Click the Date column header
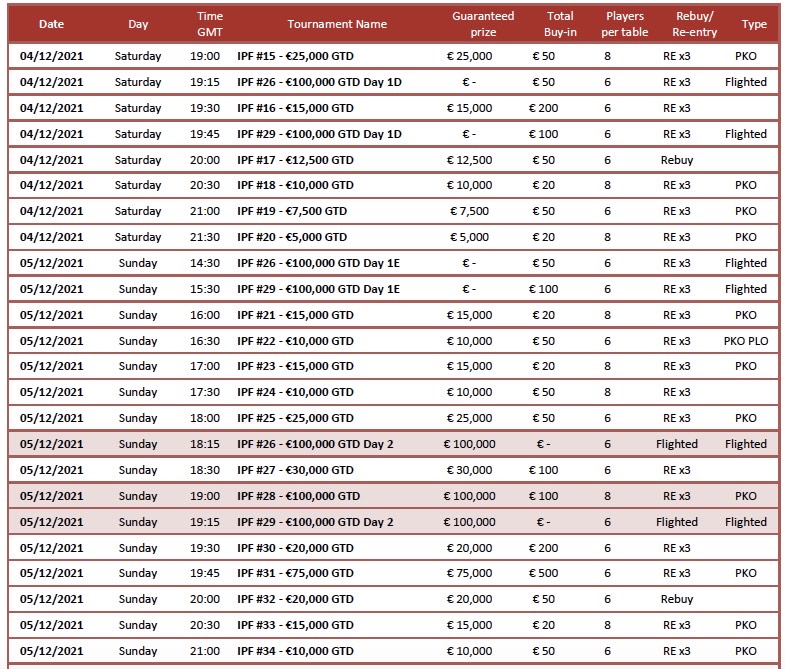The width and height of the screenshot is (785, 669). (x=52, y=24)
